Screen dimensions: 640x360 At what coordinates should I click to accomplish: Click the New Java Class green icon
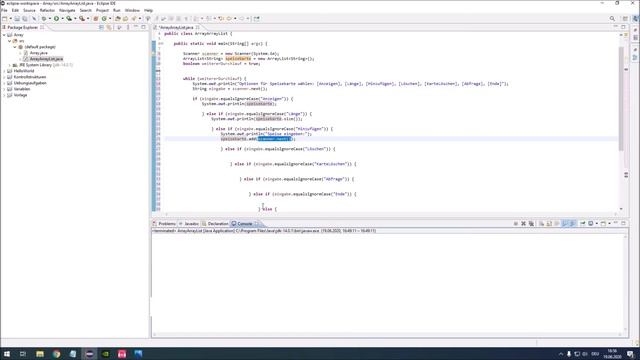click(x=104, y=18)
